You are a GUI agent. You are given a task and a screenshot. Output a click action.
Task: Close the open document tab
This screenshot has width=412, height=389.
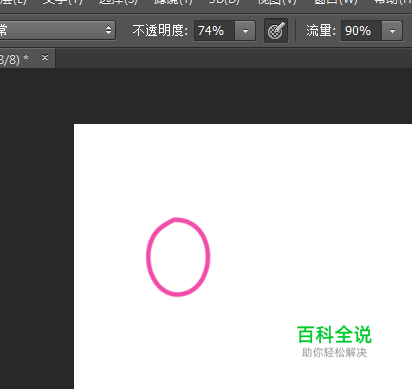[x=45, y=57]
